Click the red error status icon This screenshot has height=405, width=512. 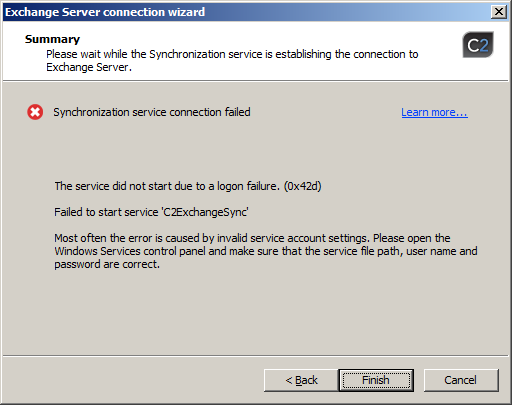coord(35,112)
